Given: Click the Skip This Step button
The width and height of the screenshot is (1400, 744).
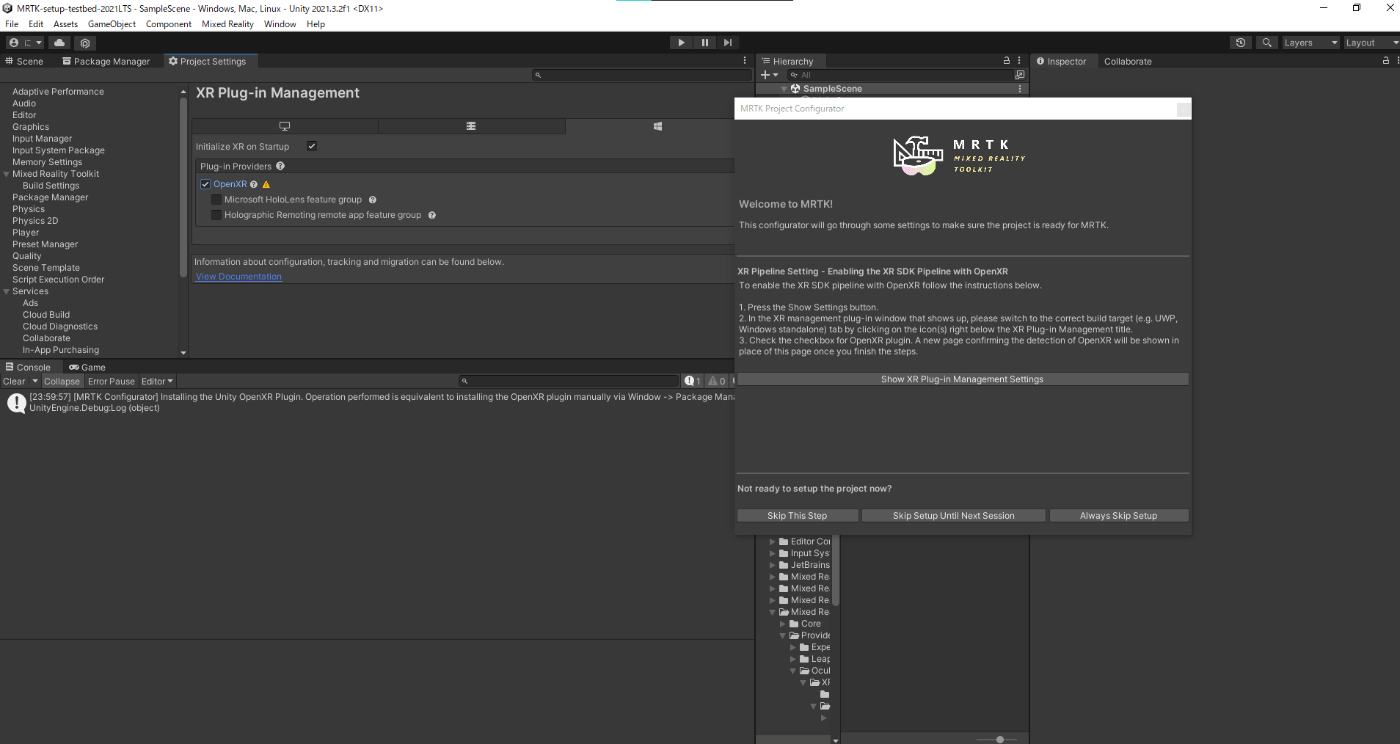Looking at the screenshot, I should pyautogui.click(x=797, y=516).
